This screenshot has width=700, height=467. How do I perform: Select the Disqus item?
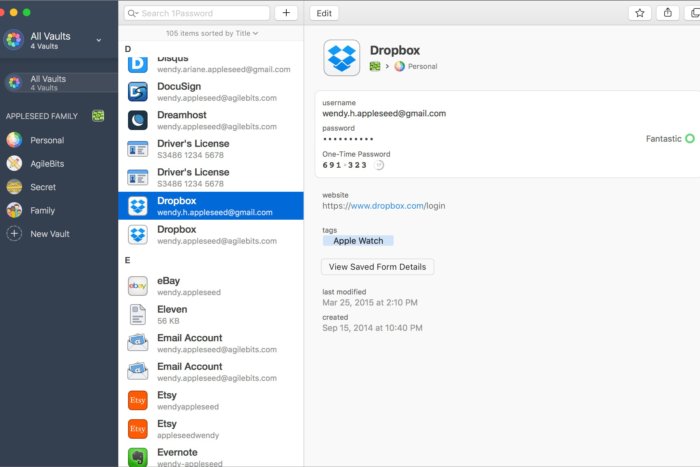tap(211, 63)
